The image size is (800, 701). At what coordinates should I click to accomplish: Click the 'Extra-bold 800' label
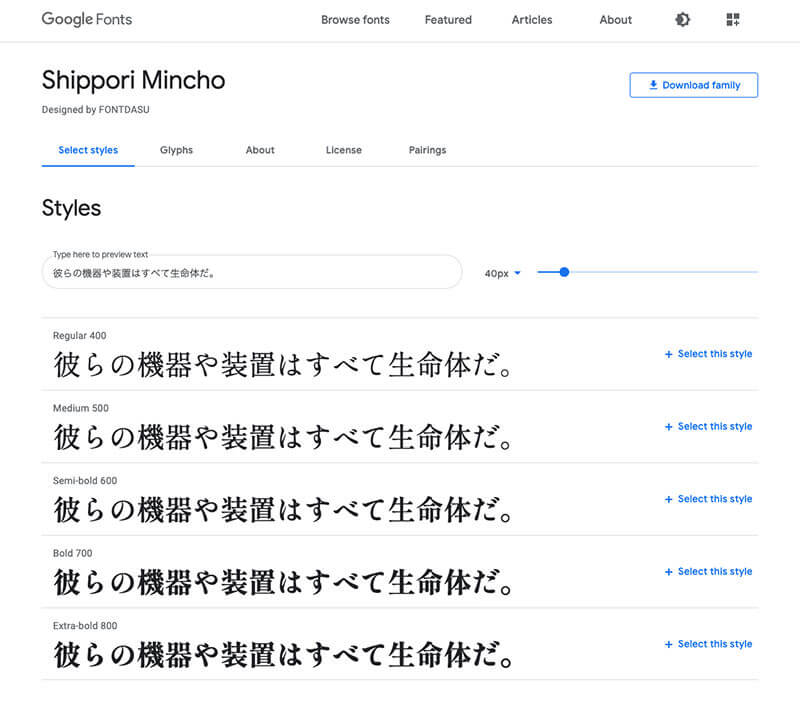click(x=85, y=625)
